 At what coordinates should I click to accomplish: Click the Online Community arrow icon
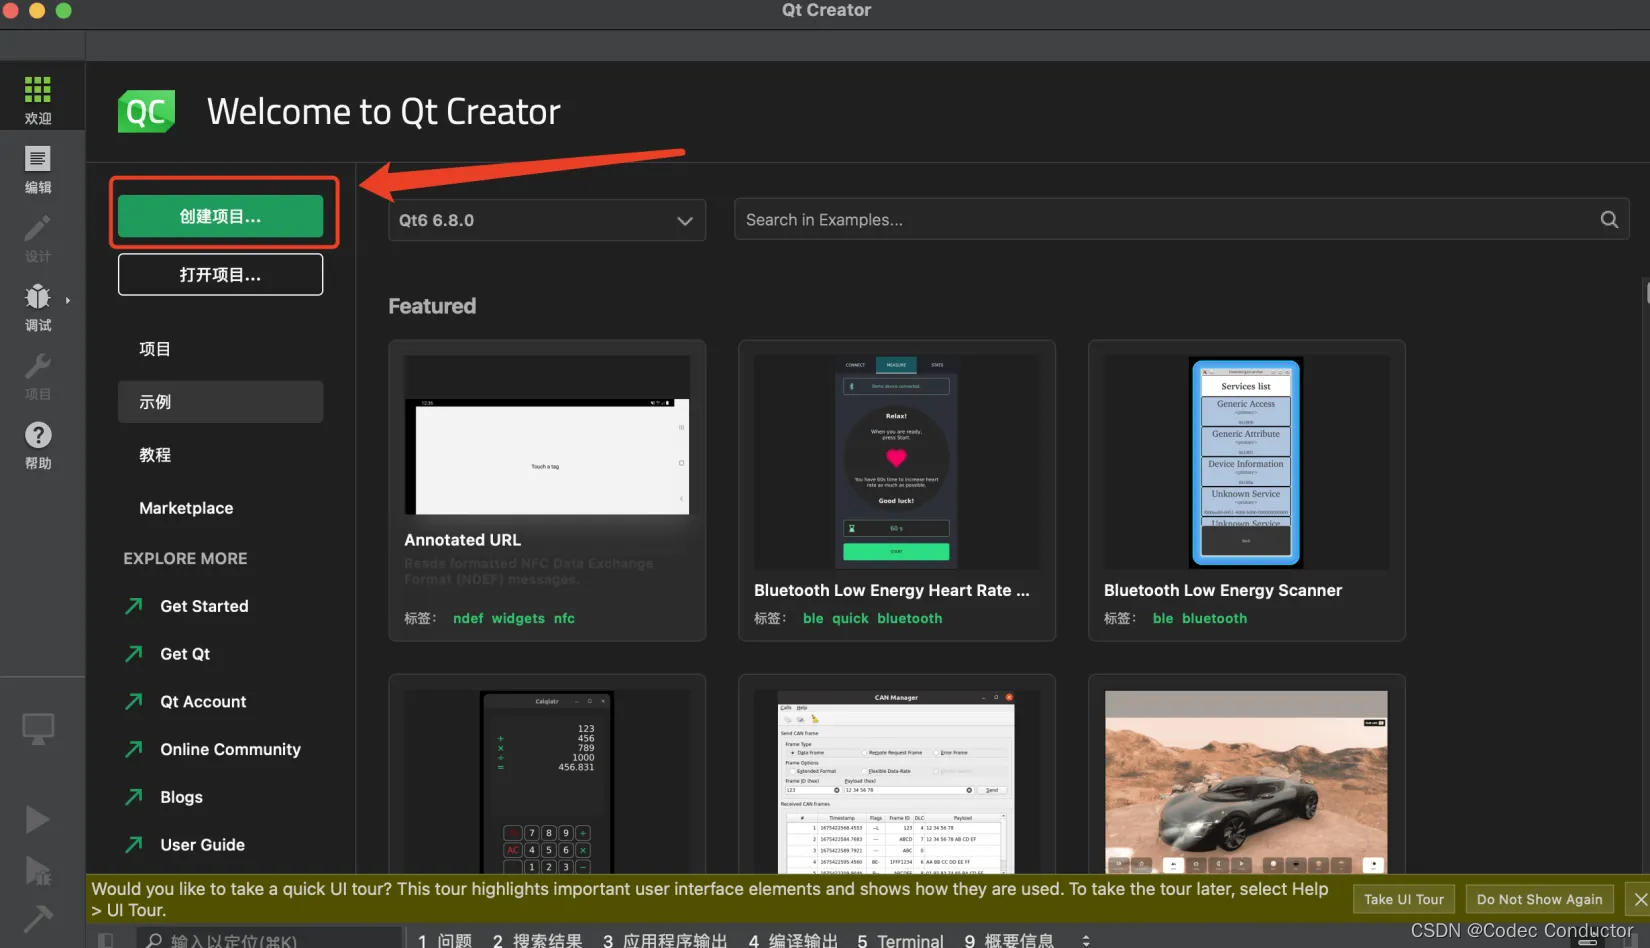pyautogui.click(x=134, y=749)
